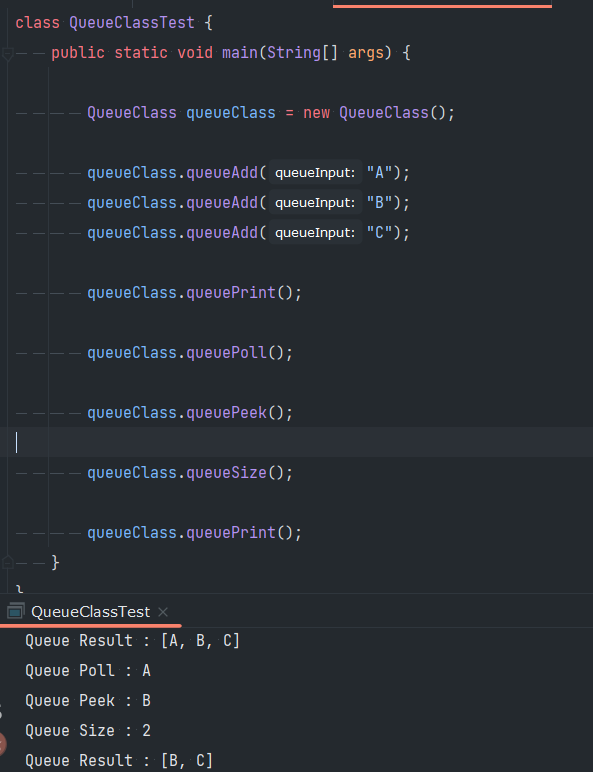
Task: Click the queueInput hint before "C"
Action: (x=315, y=233)
